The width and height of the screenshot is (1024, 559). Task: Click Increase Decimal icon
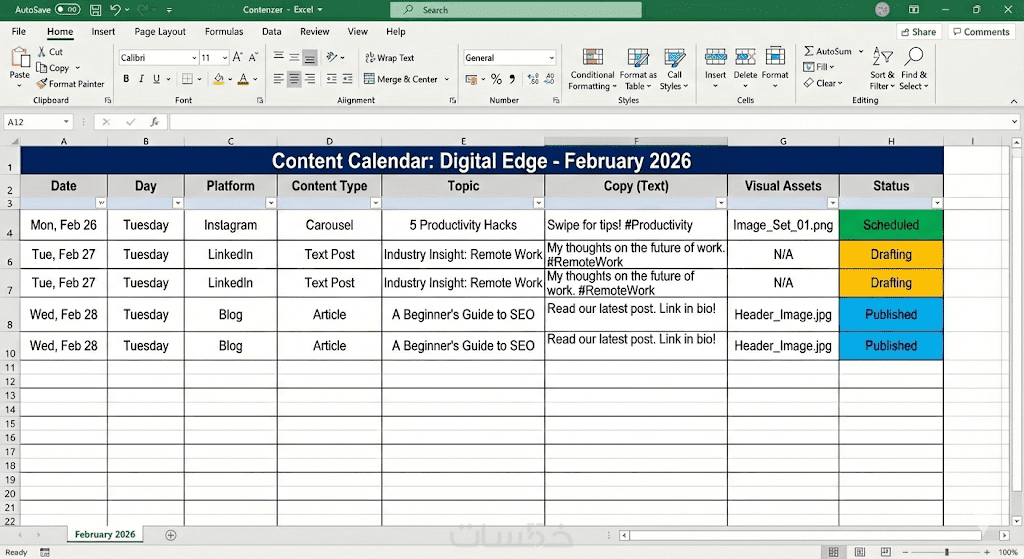pos(534,79)
